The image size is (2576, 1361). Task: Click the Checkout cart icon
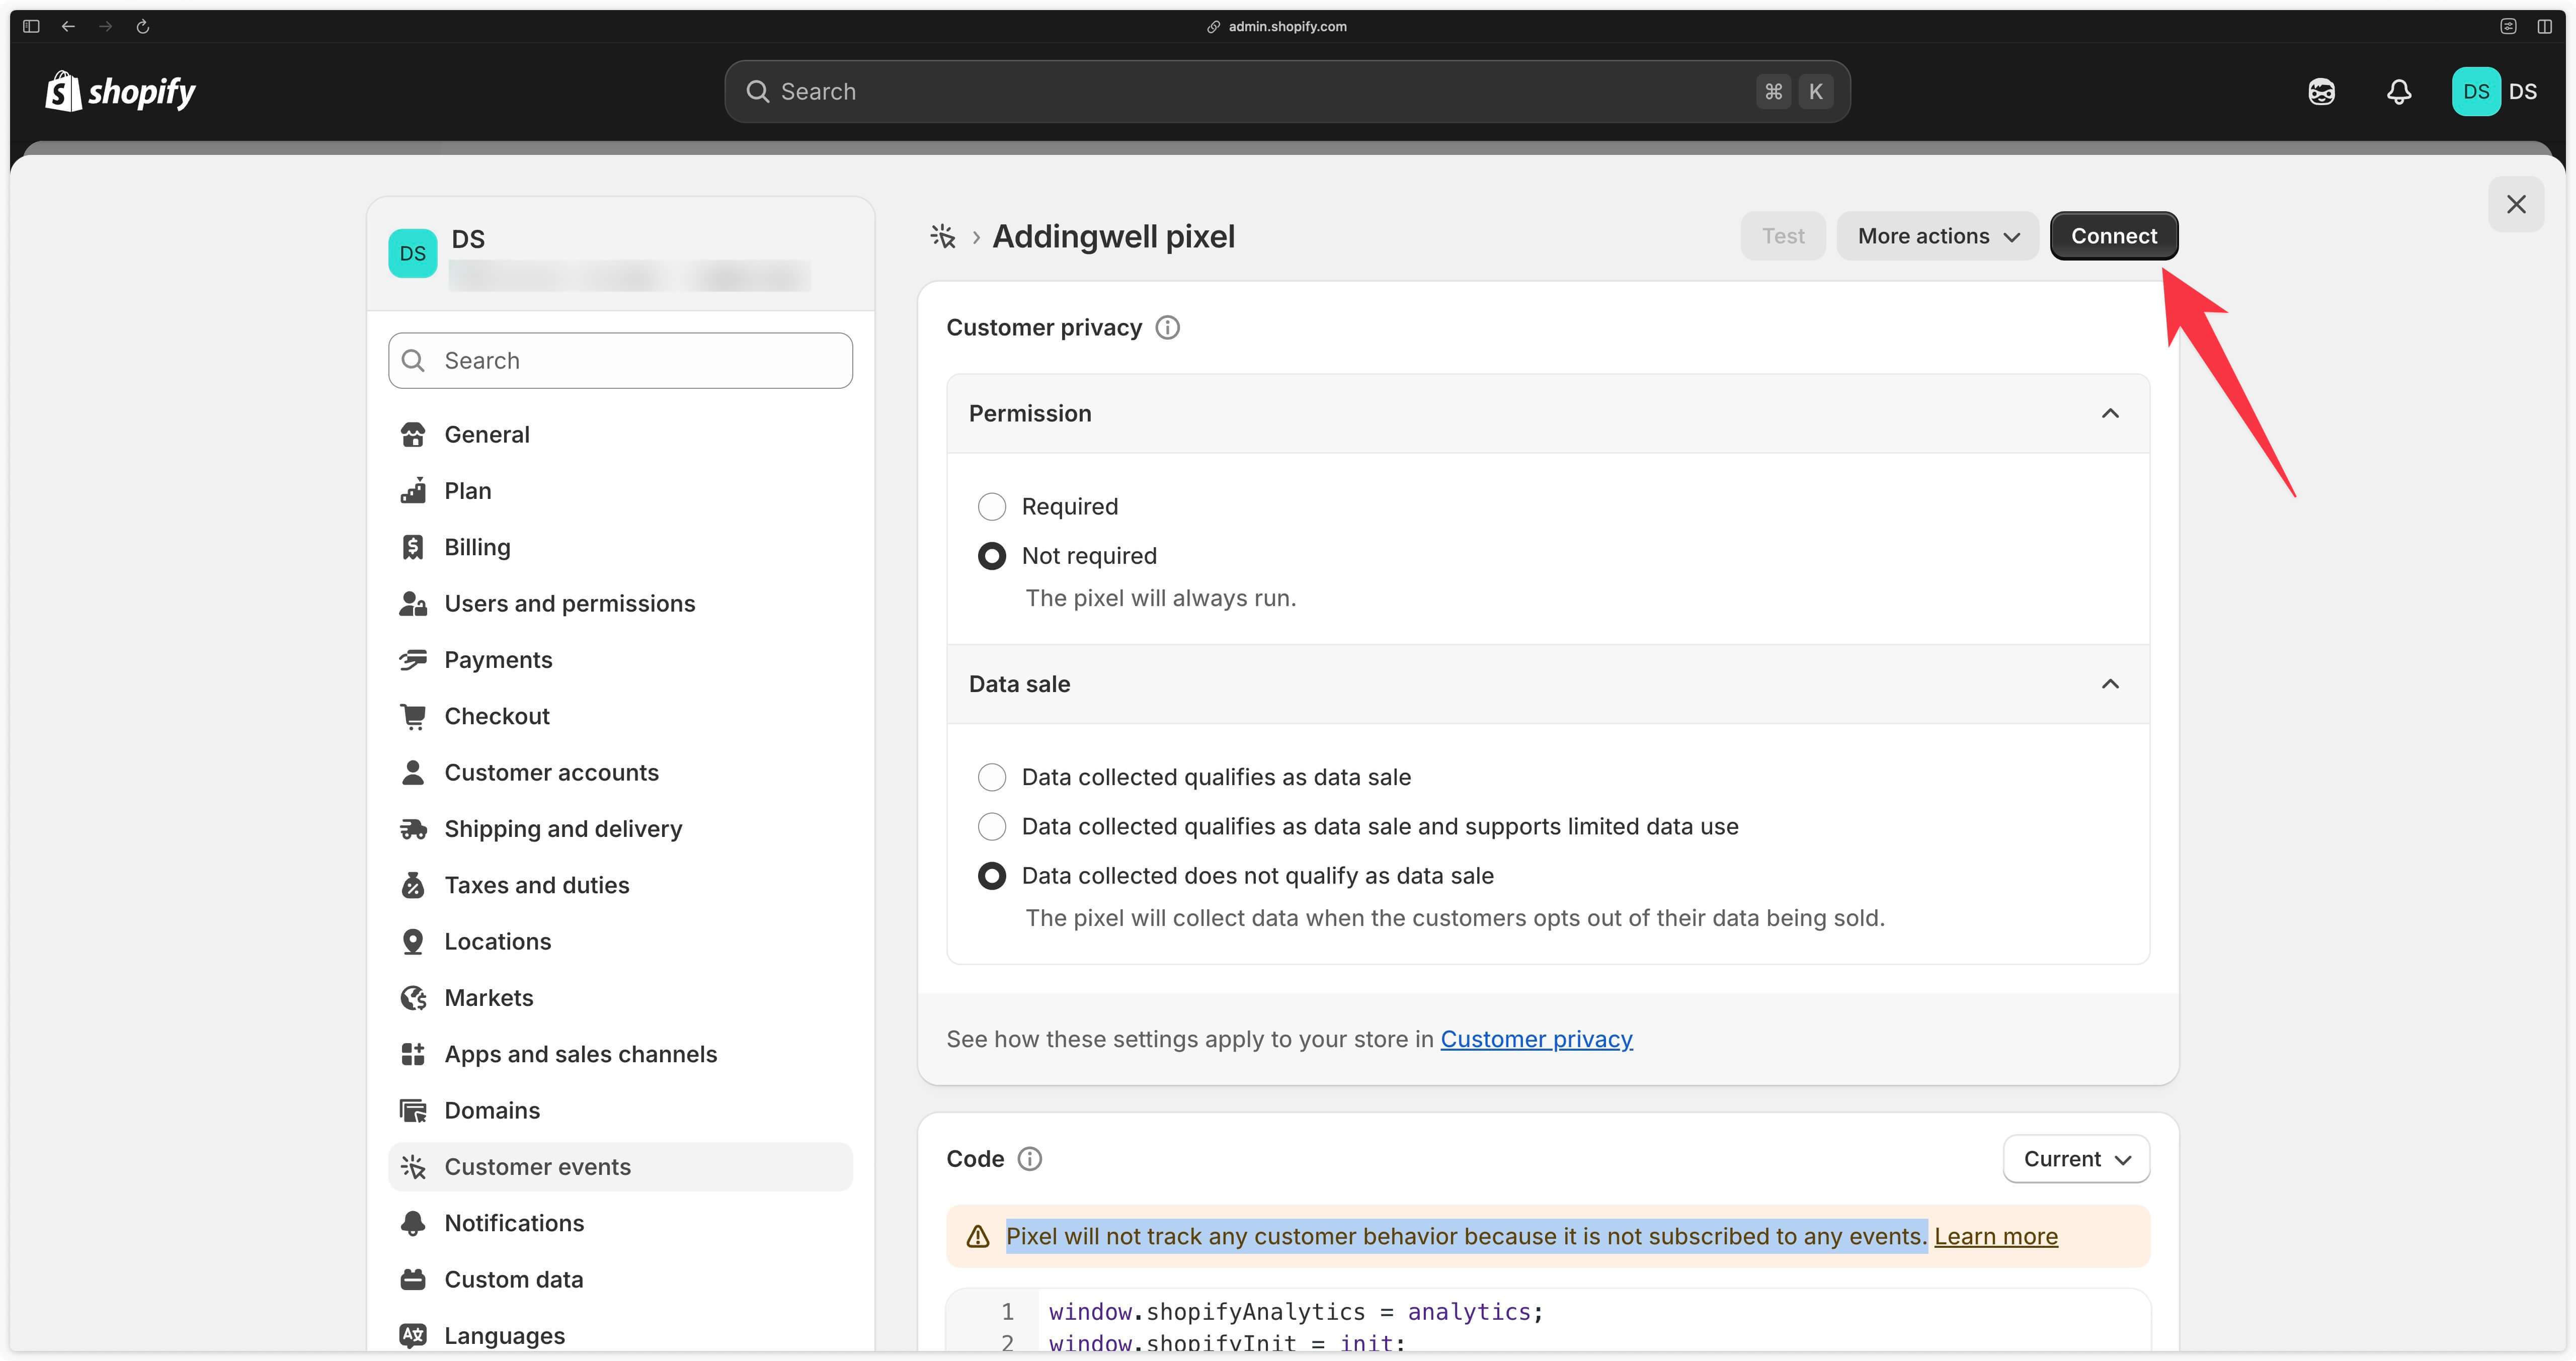413,716
